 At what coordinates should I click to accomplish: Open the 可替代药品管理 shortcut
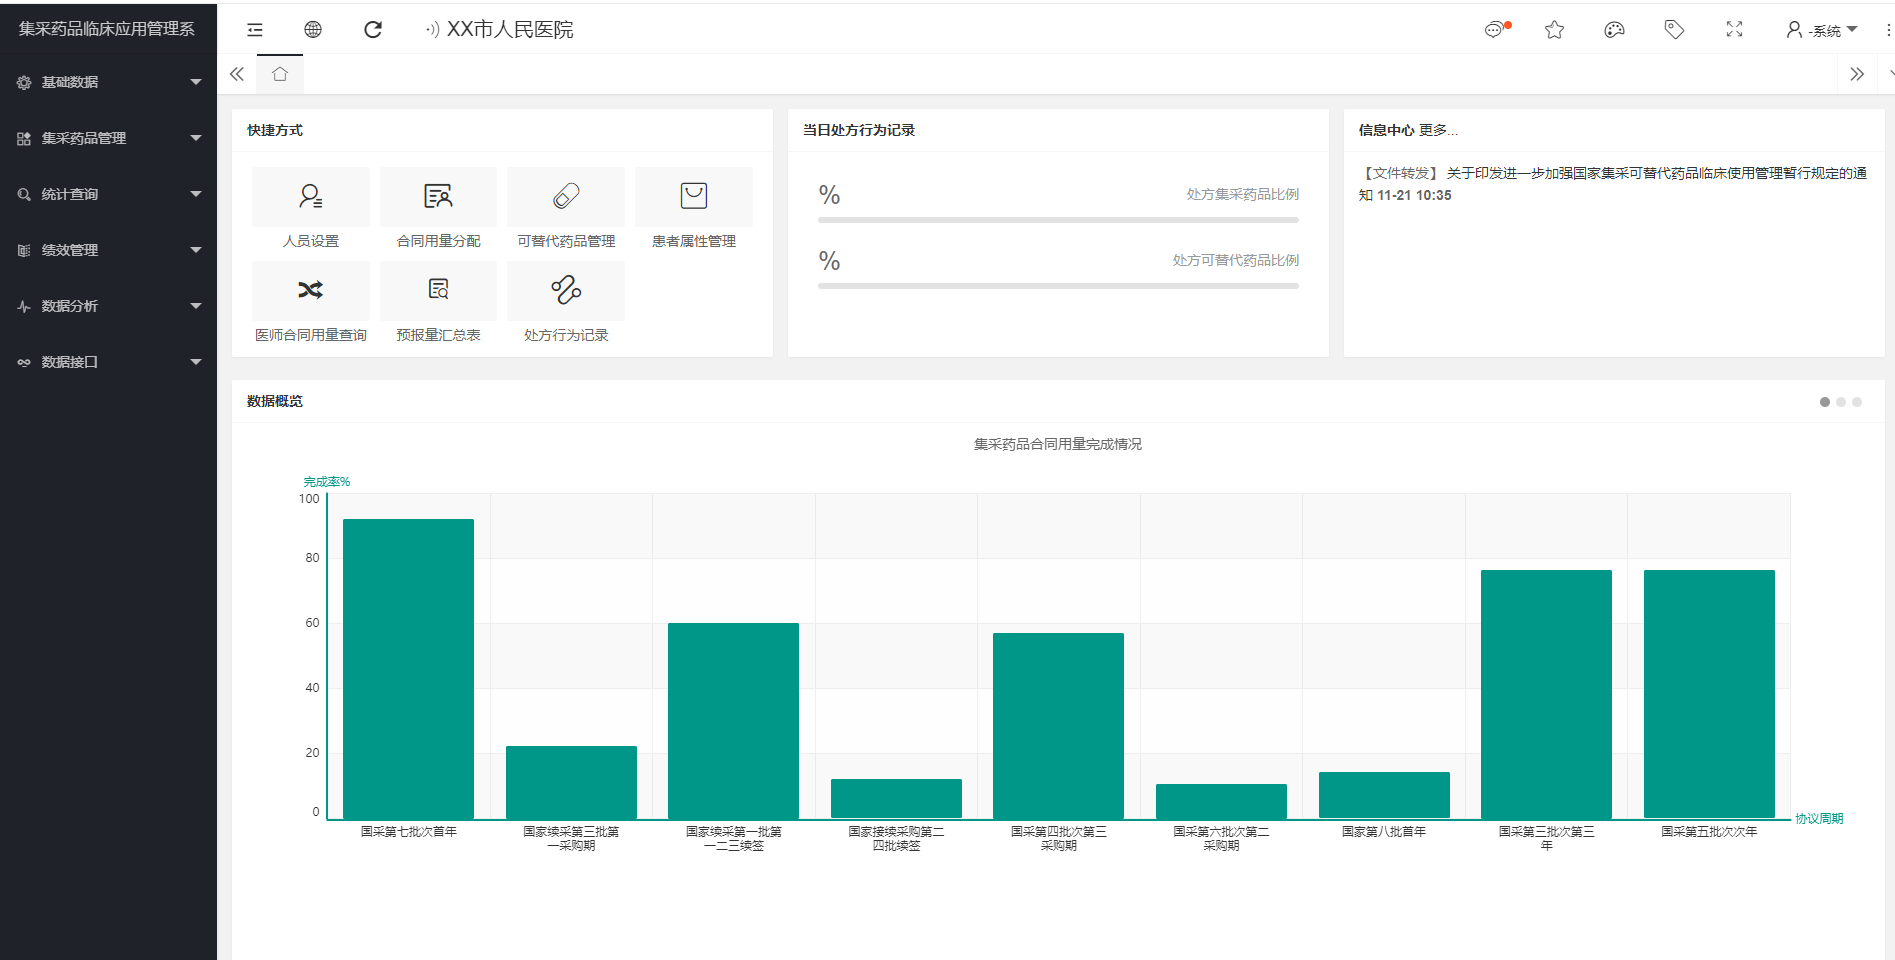566,208
